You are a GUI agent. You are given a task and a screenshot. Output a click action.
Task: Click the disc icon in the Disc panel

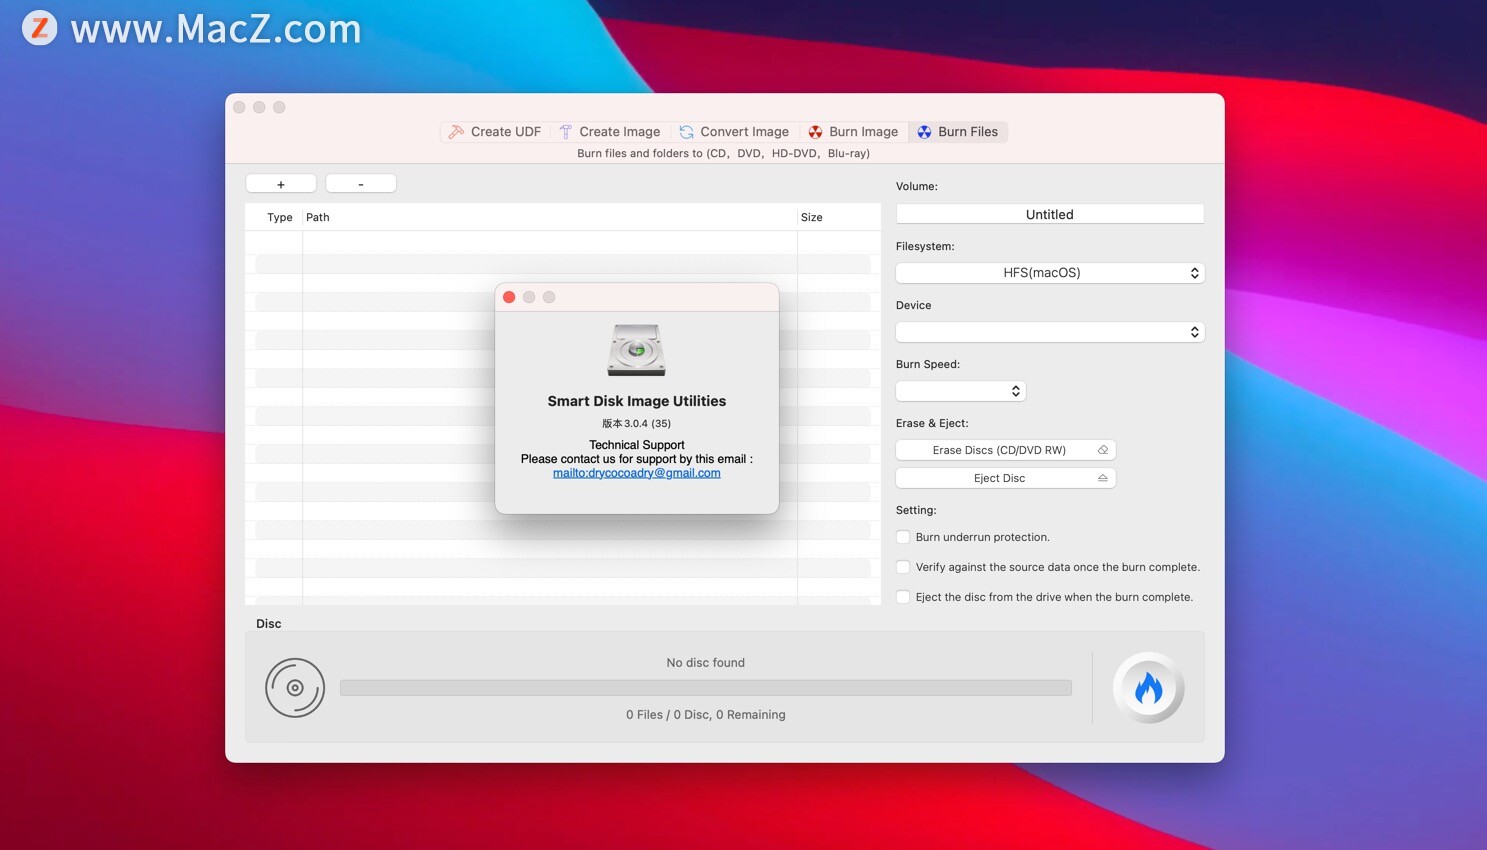click(x=295, y=687)
